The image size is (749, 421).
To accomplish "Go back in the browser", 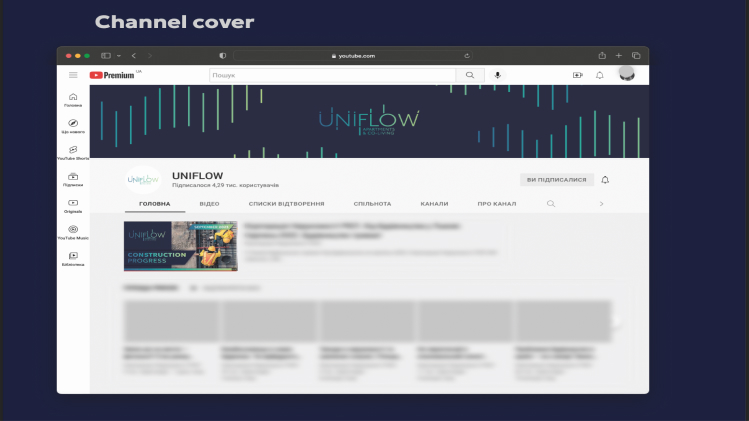I will click(x=134, y=55).
